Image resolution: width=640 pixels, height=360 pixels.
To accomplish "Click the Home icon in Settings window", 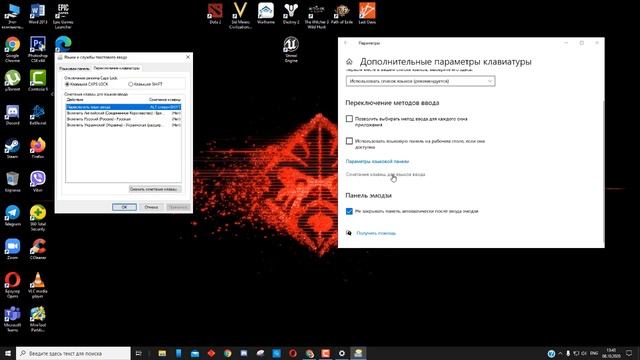I will coord(349,62).
